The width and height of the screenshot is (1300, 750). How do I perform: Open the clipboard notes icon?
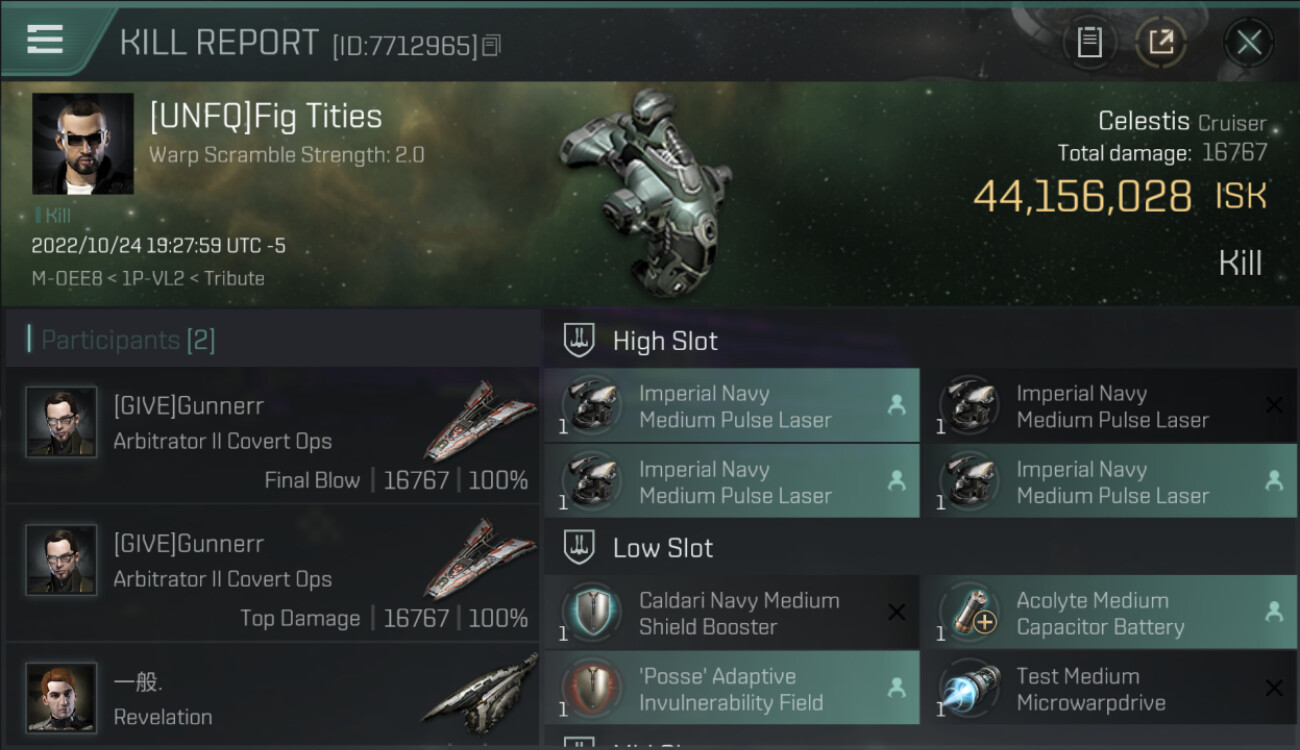click(x=1089, y=42)
